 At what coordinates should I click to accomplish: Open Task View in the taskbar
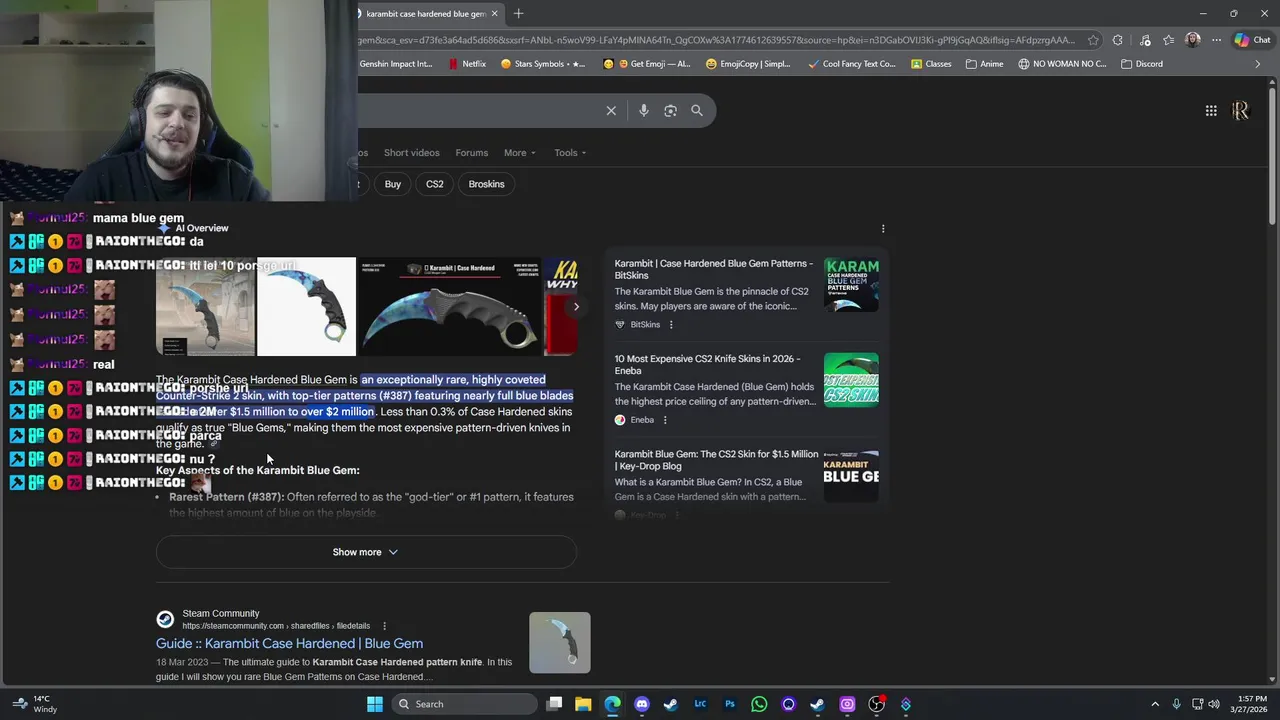(555, 704)
